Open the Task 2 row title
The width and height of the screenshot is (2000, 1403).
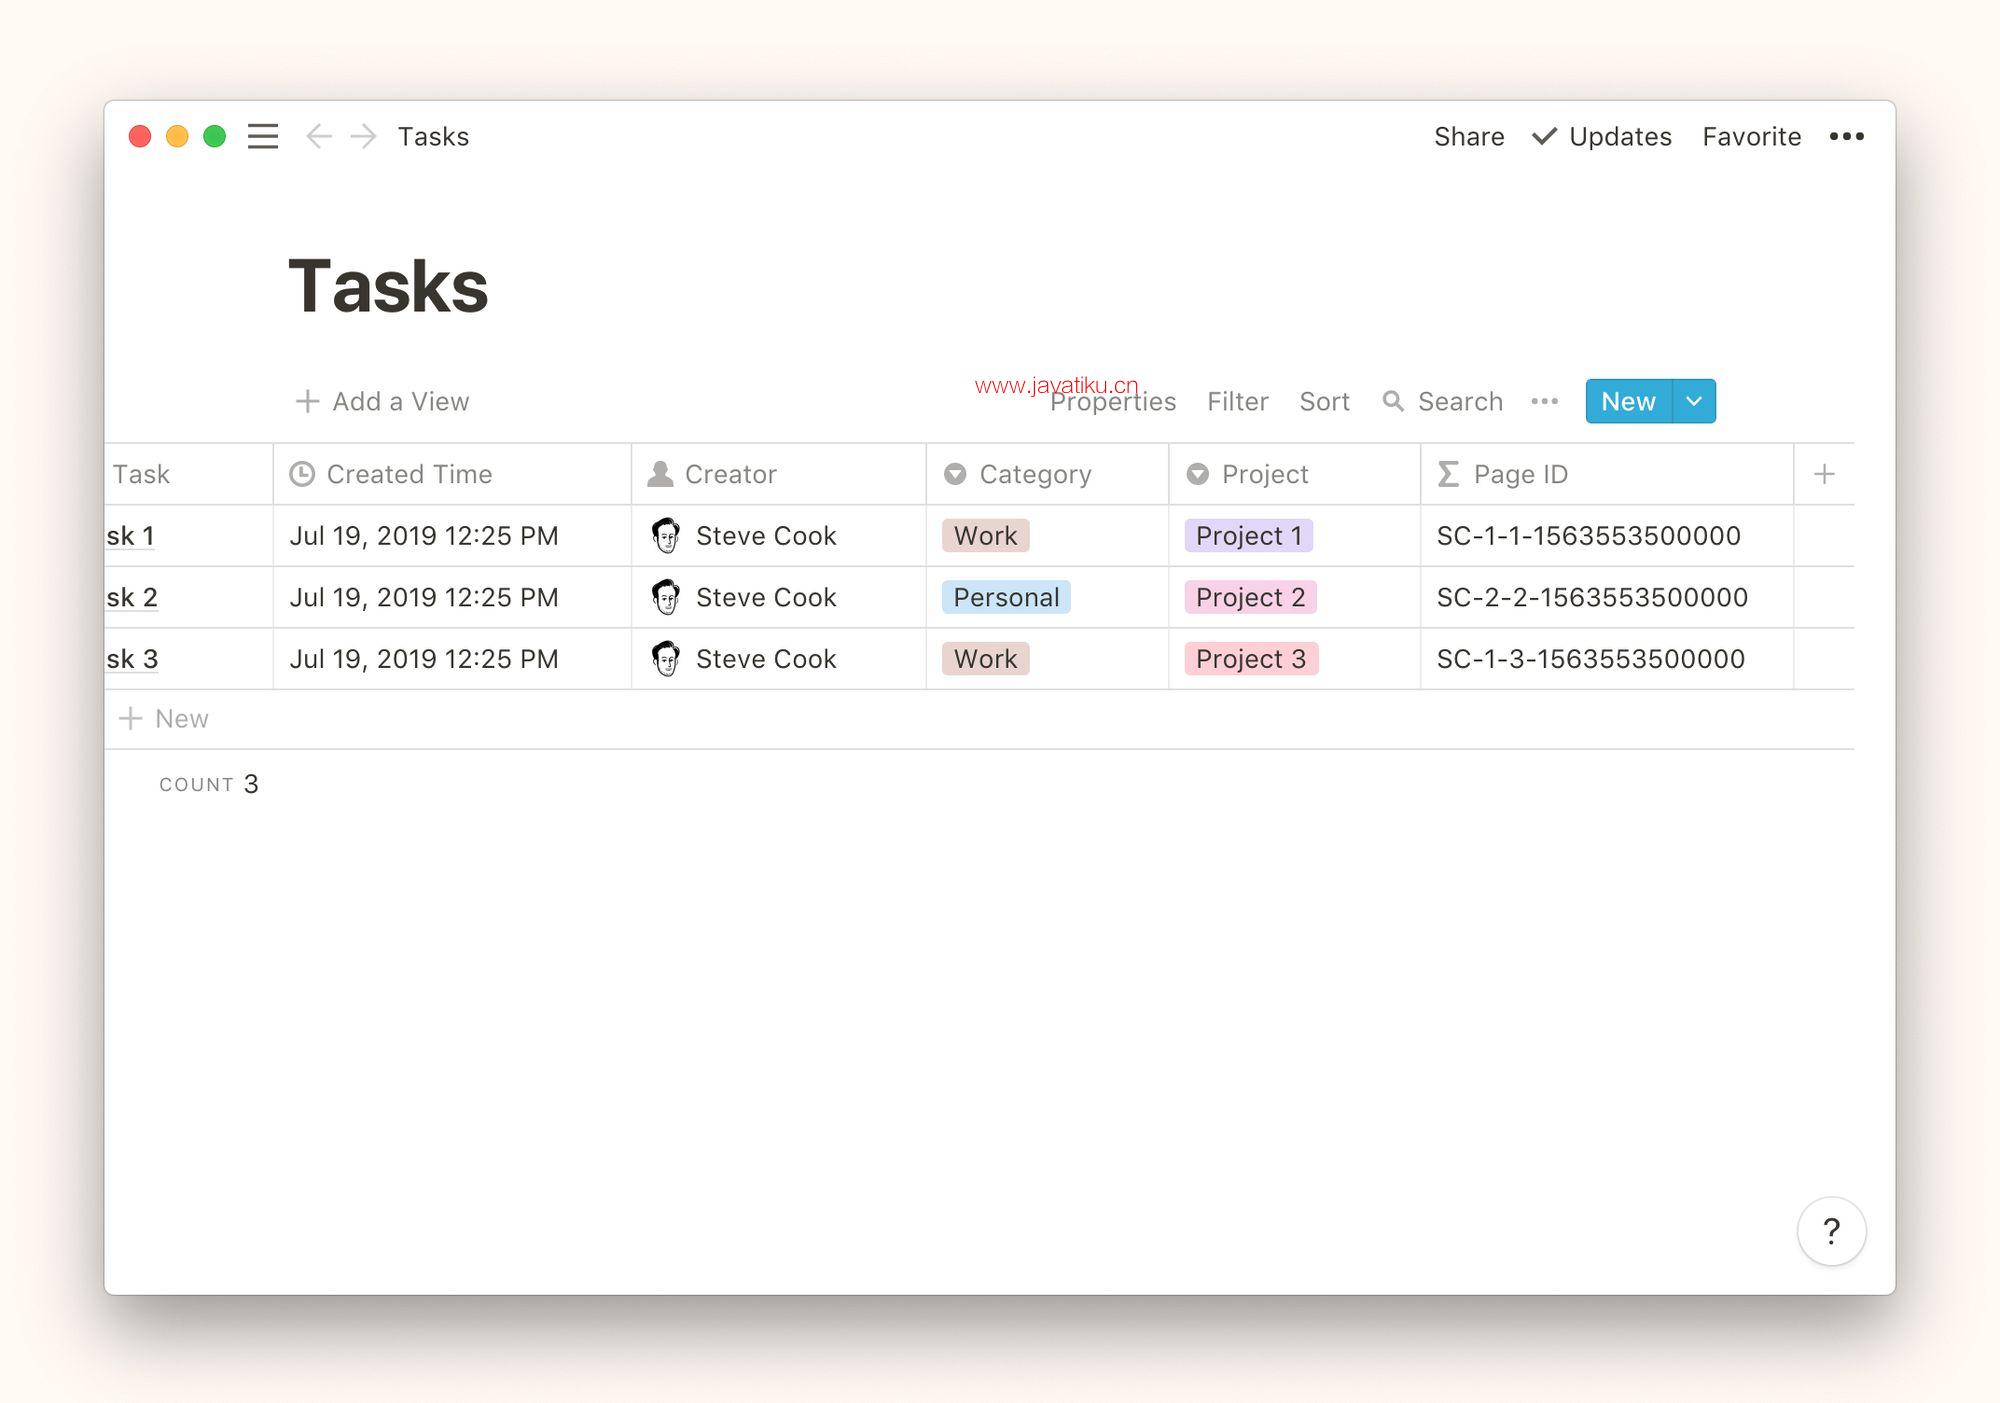tap(132, 597)
